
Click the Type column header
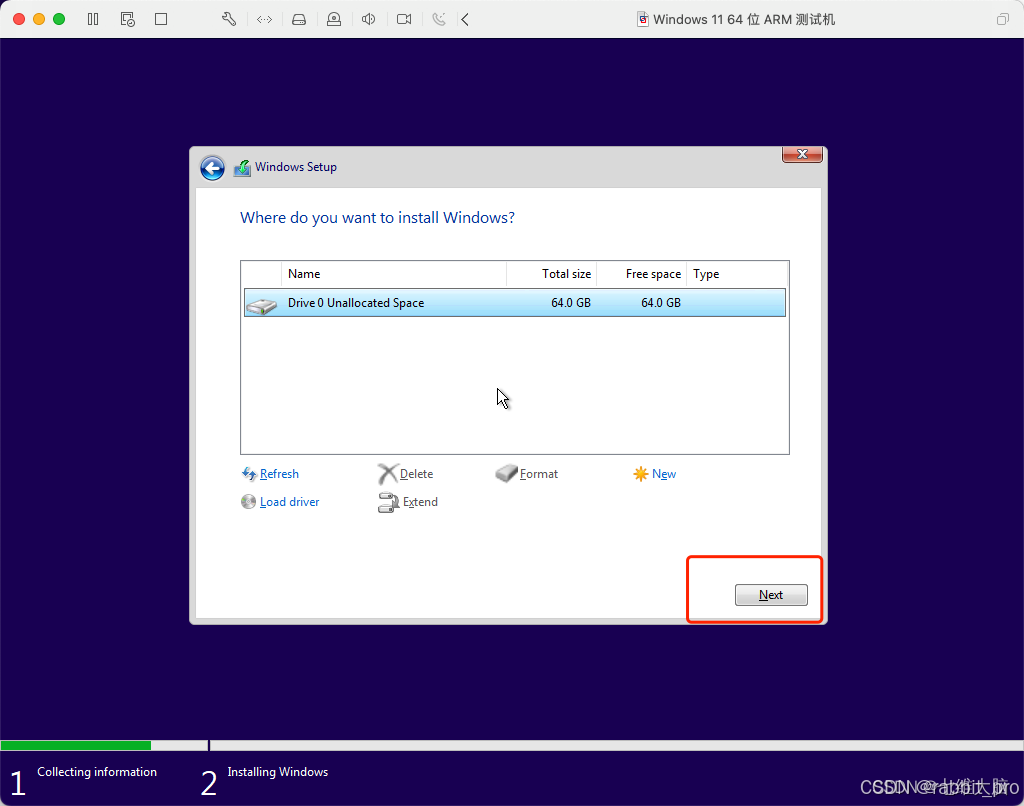(737, 274)
